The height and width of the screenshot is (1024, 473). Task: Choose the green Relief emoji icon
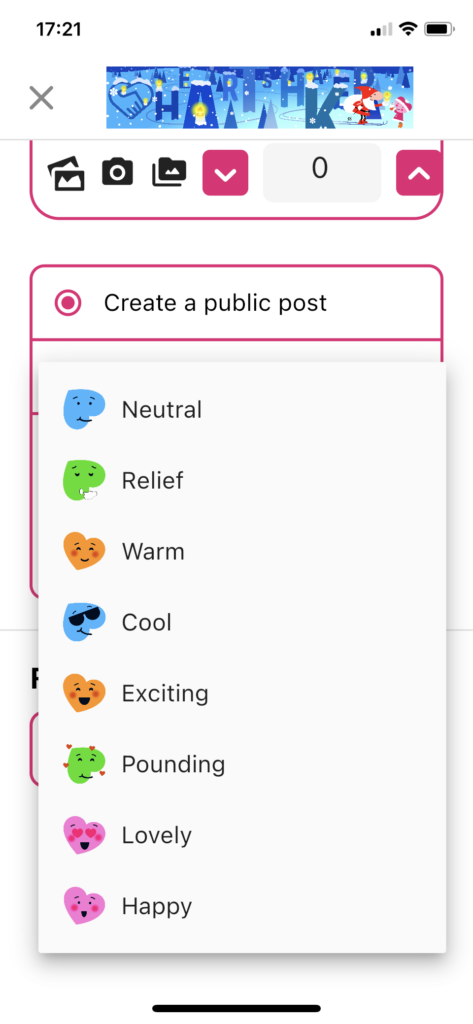click(x=84, y=481)
